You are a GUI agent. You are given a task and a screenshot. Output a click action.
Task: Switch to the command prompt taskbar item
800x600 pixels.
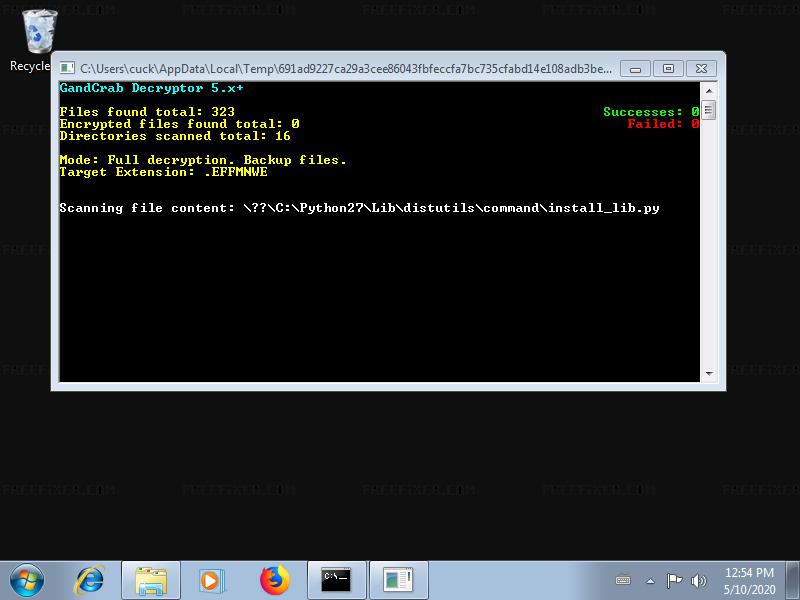point(337,581)
